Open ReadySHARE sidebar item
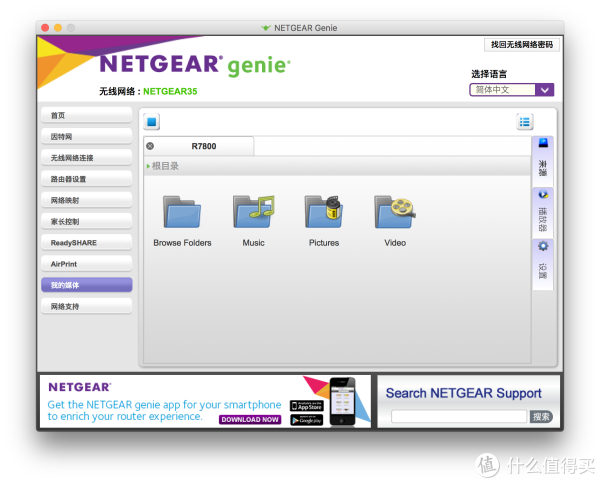 [86, 243]
